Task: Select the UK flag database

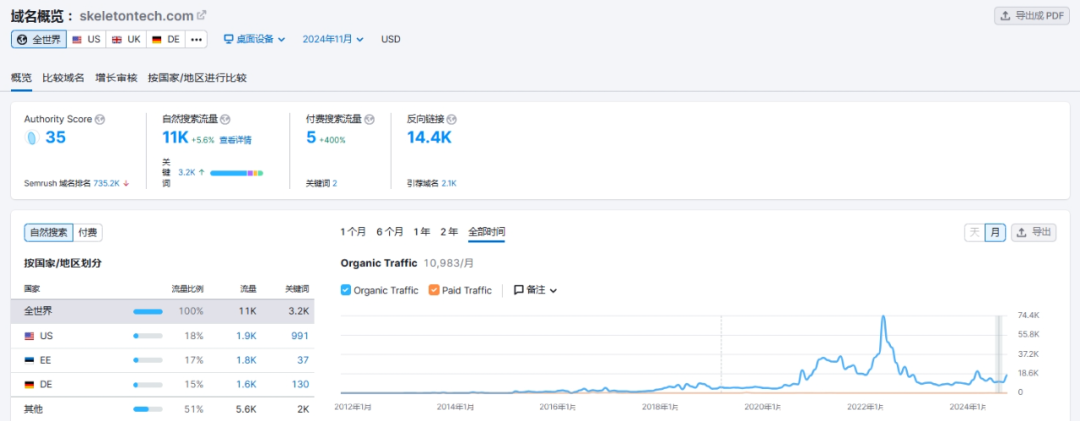Action: point(125,39)
